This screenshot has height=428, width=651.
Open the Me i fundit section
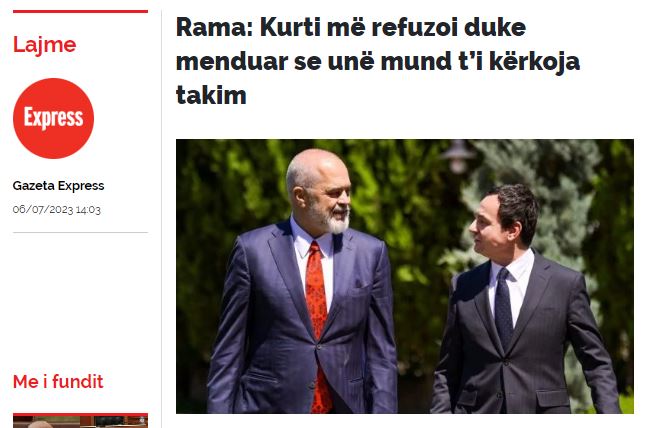point(58,382)
